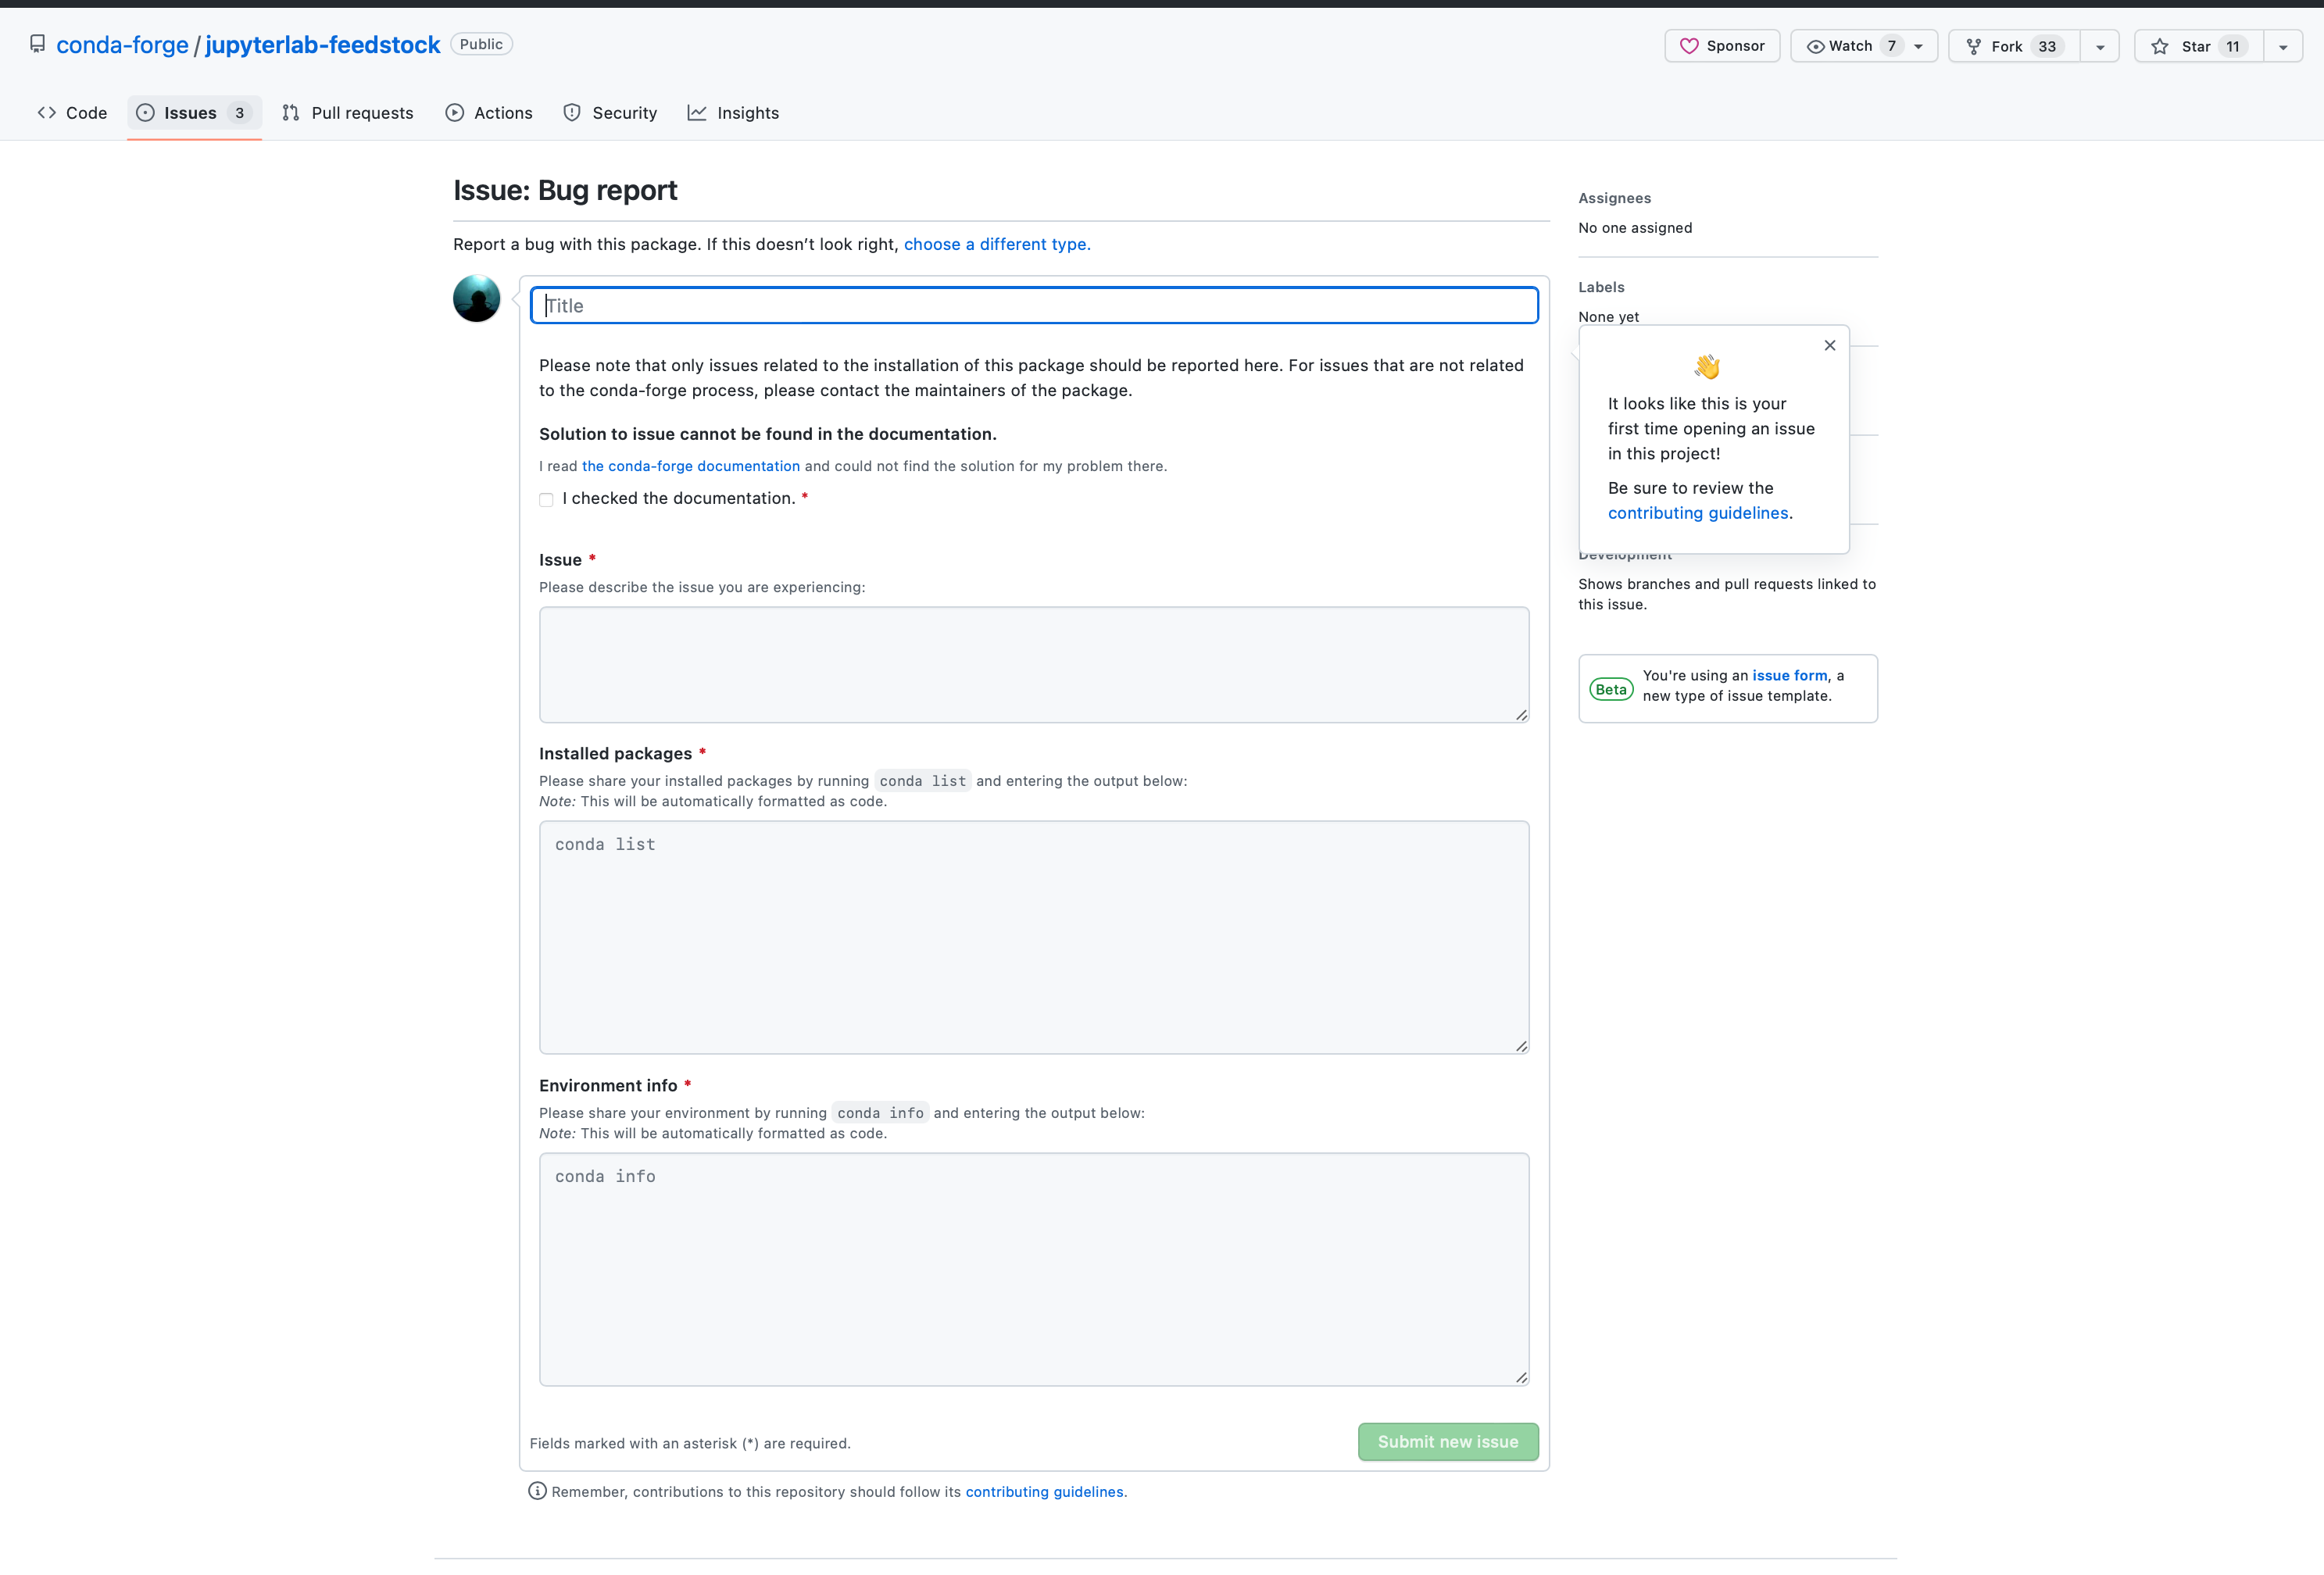
Task: Switch to the Actions tab
Action: (x=489, y=113)
